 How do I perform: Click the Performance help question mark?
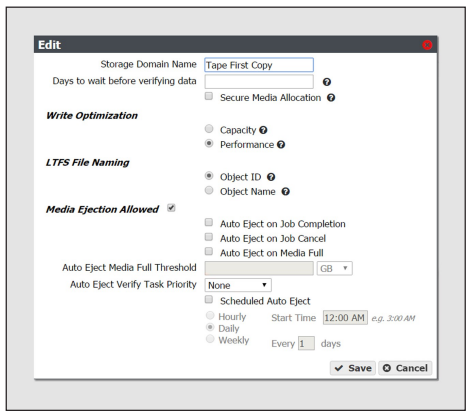click(281, 145)
